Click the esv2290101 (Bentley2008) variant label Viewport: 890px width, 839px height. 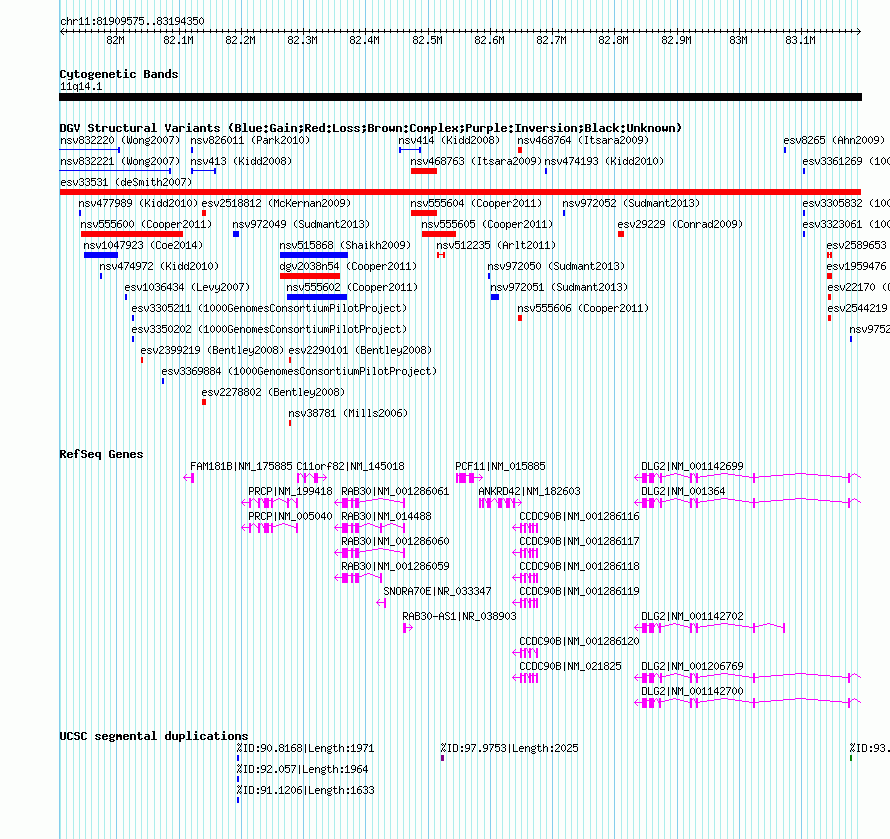[x=360, y=350]
